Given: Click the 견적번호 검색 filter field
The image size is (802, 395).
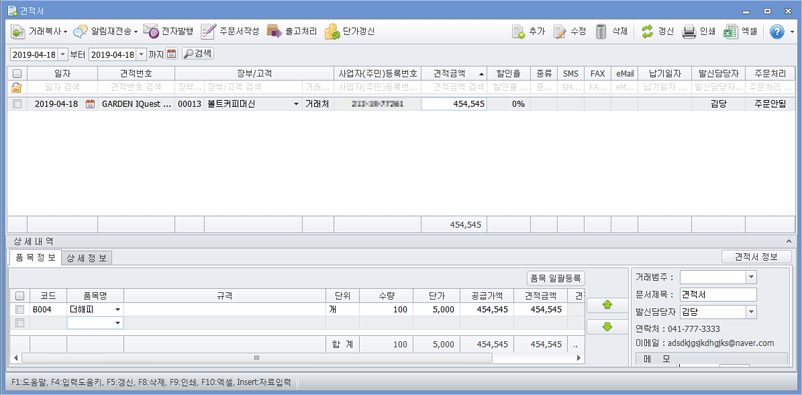Looking at the screenshot, I should tap(136, 87).
